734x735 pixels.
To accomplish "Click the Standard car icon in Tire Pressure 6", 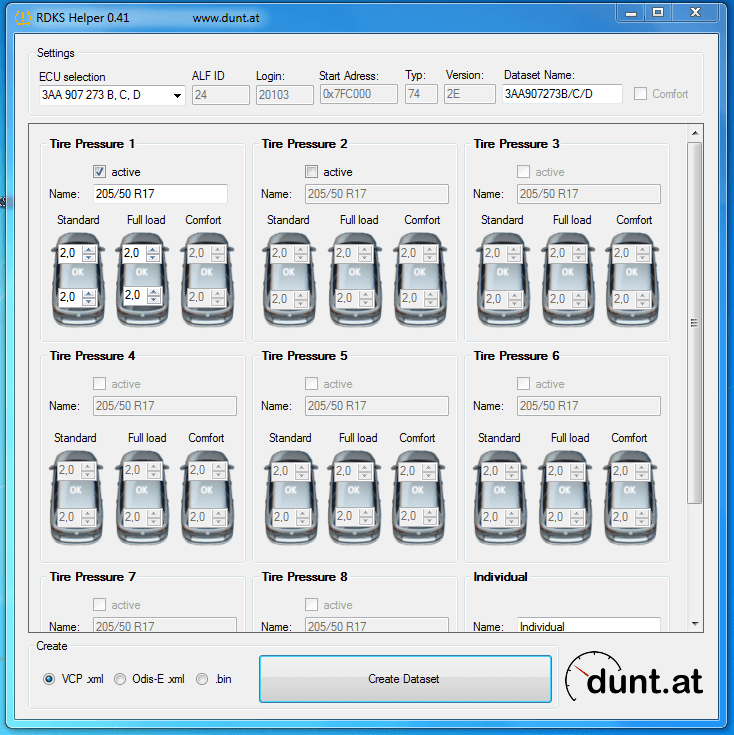I will [x=500, y=497].
